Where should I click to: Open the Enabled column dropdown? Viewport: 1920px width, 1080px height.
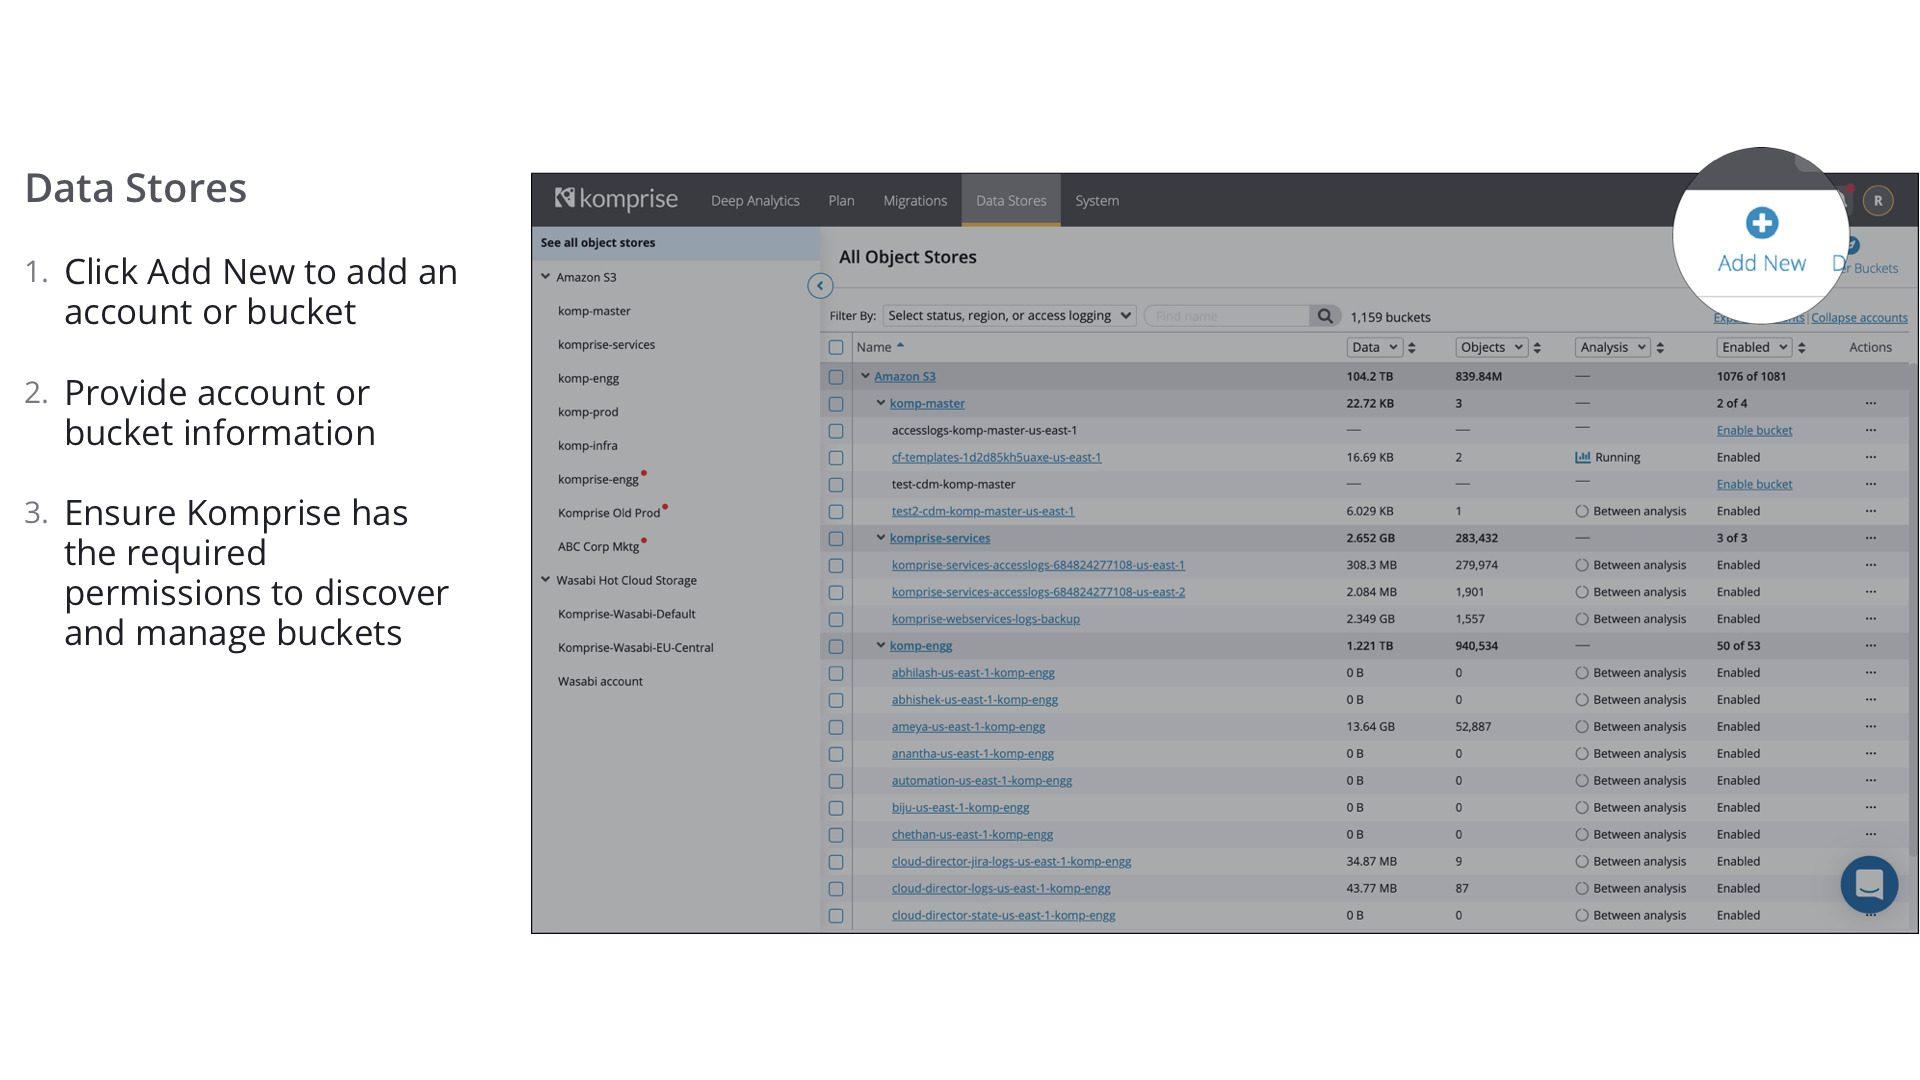(x=1754, y=348)
